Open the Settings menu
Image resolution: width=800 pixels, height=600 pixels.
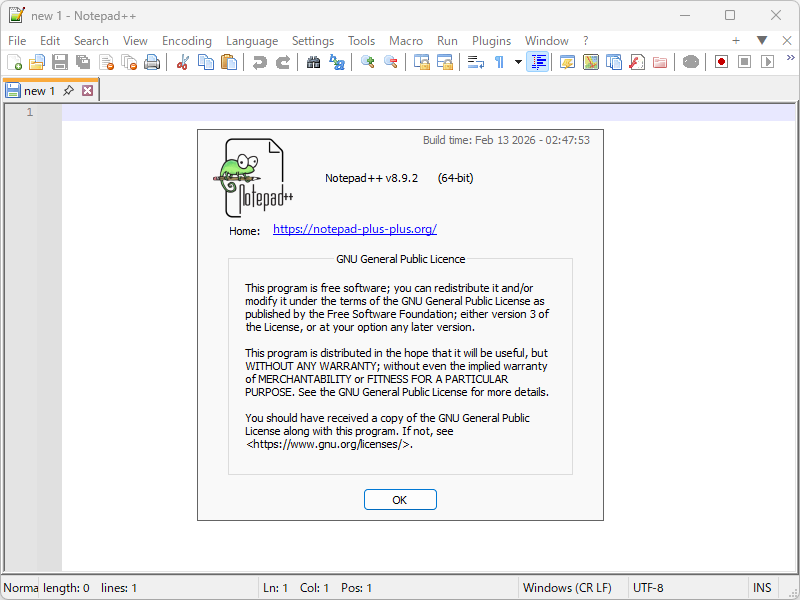312,41
